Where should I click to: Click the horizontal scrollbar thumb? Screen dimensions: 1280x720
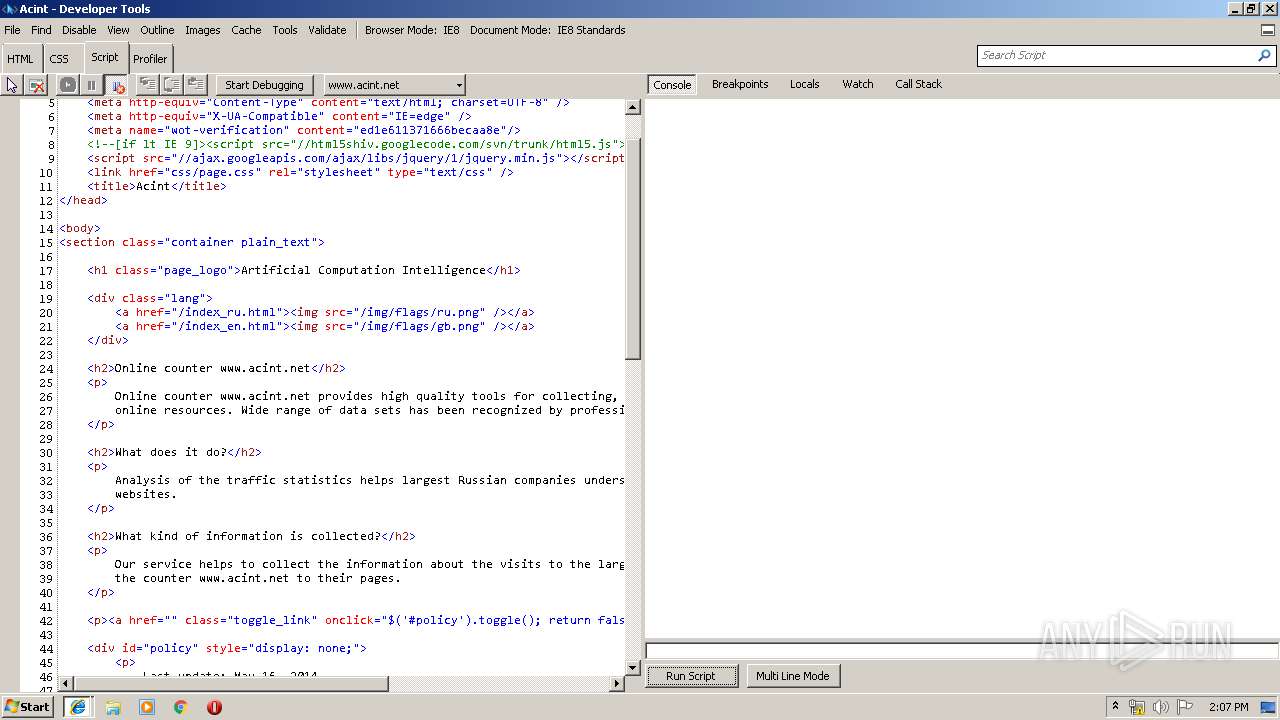click(x=231, y=684)
